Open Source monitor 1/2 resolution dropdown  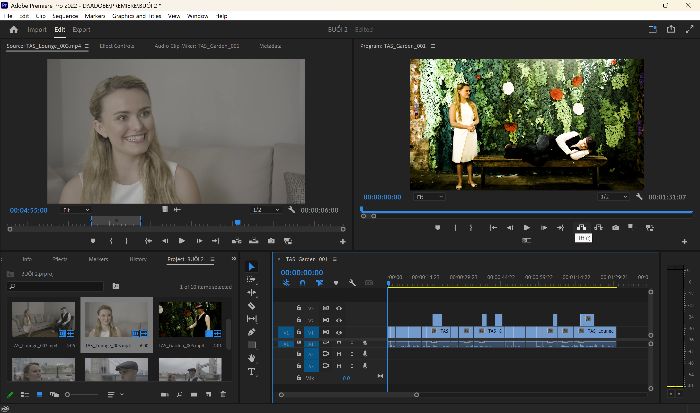pos(266,210)
